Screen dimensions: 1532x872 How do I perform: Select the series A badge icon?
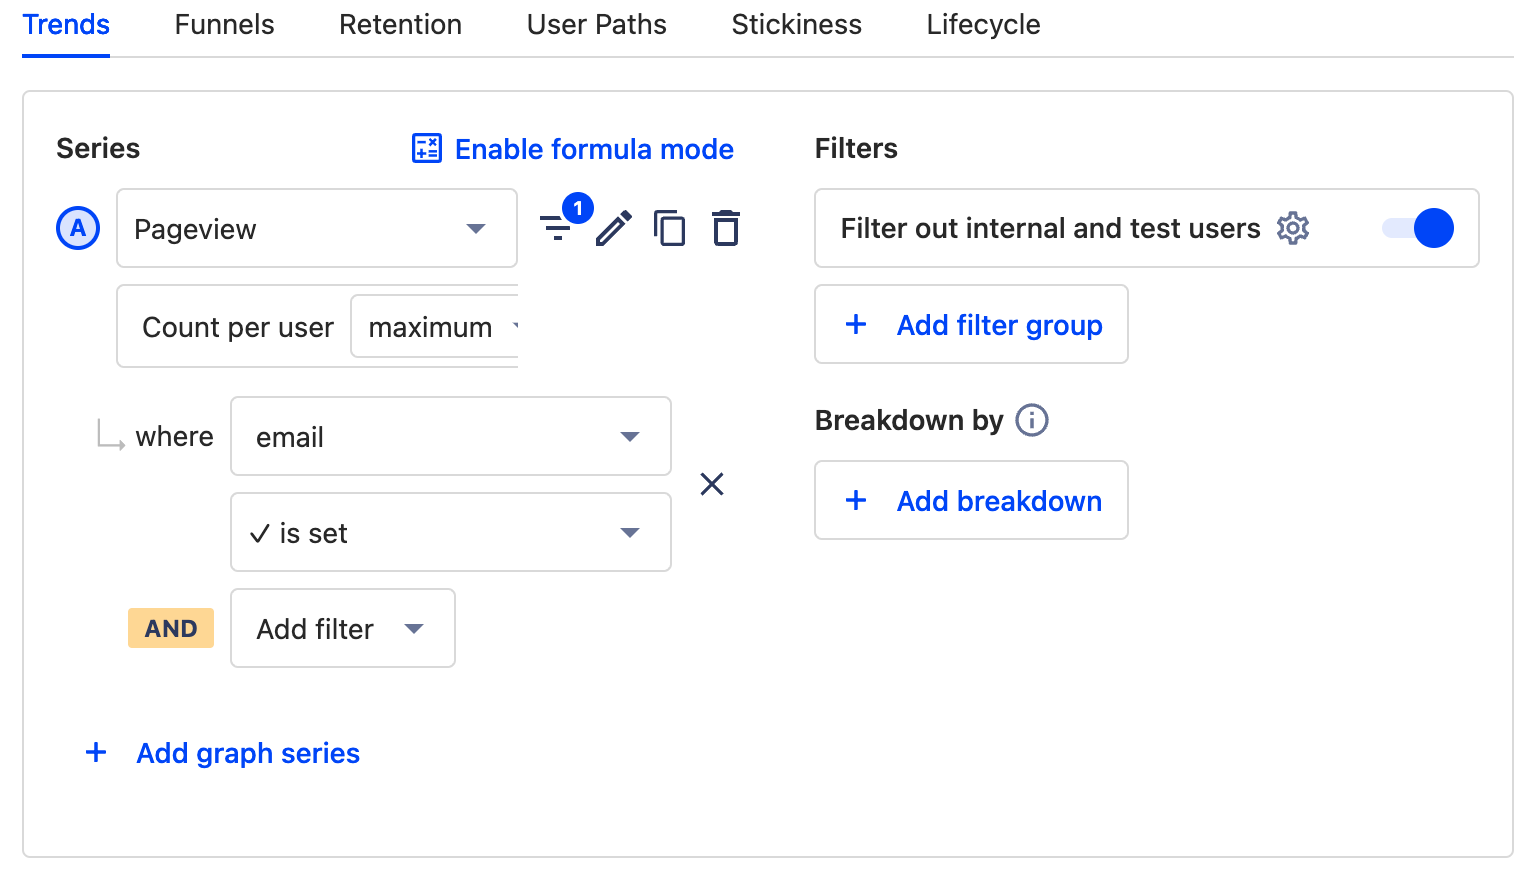click(x=78, y=228)
